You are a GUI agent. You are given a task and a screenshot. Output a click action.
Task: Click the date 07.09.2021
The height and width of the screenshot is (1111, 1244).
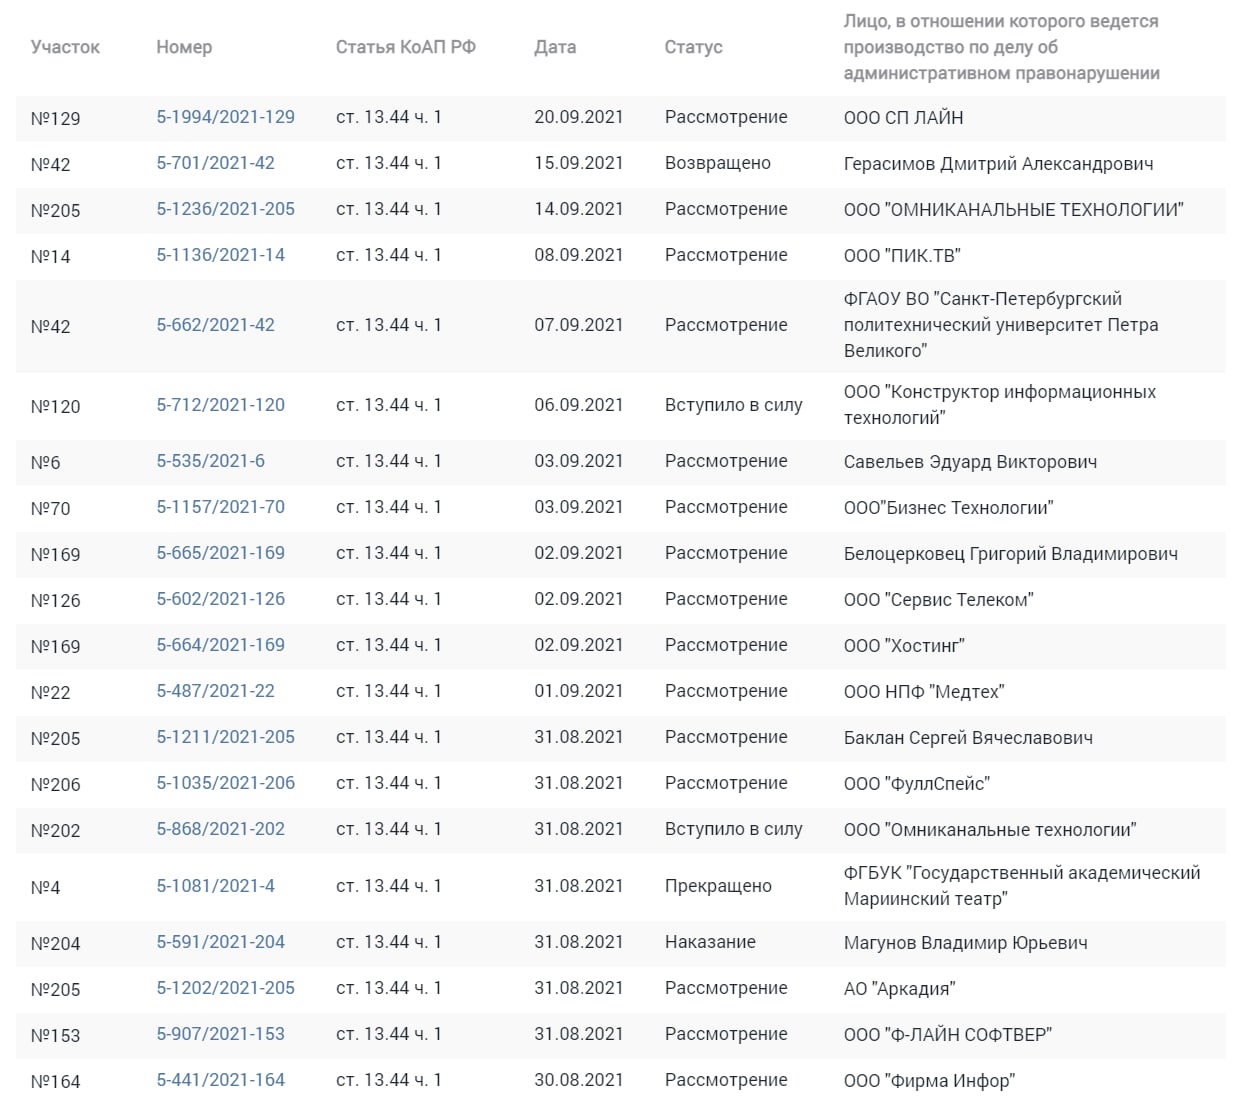578,325
